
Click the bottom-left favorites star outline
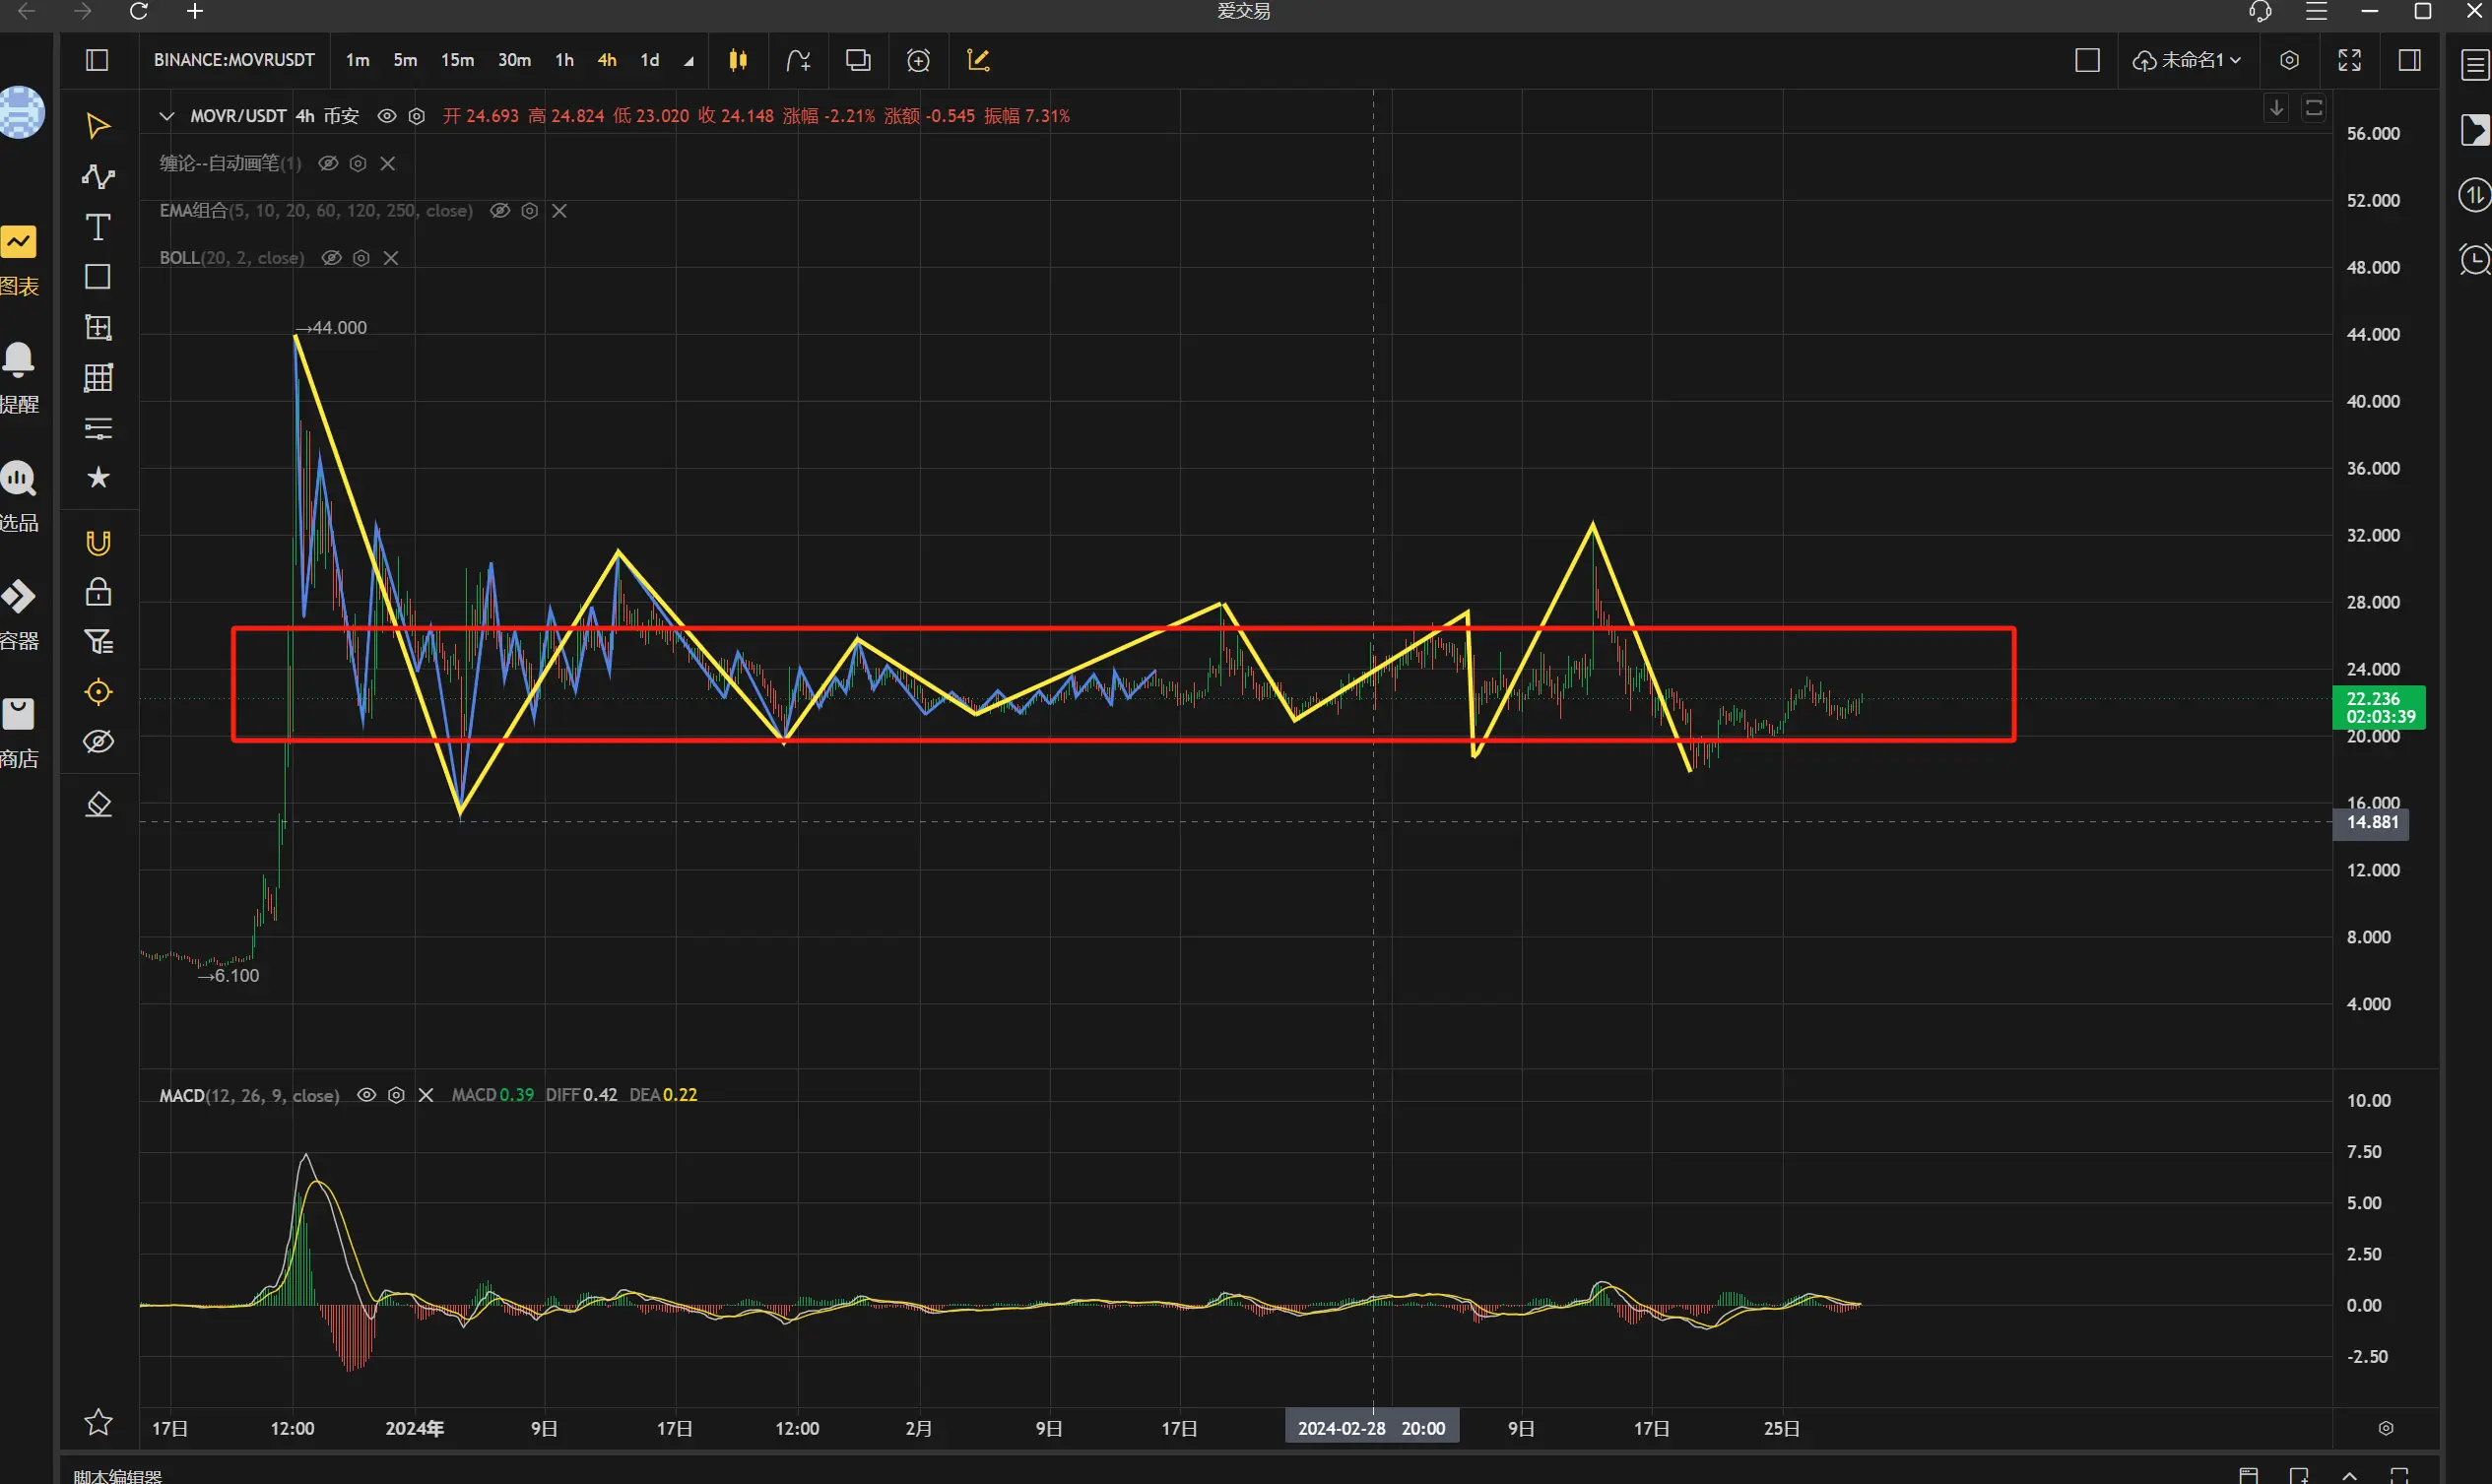click(98, 1421)
